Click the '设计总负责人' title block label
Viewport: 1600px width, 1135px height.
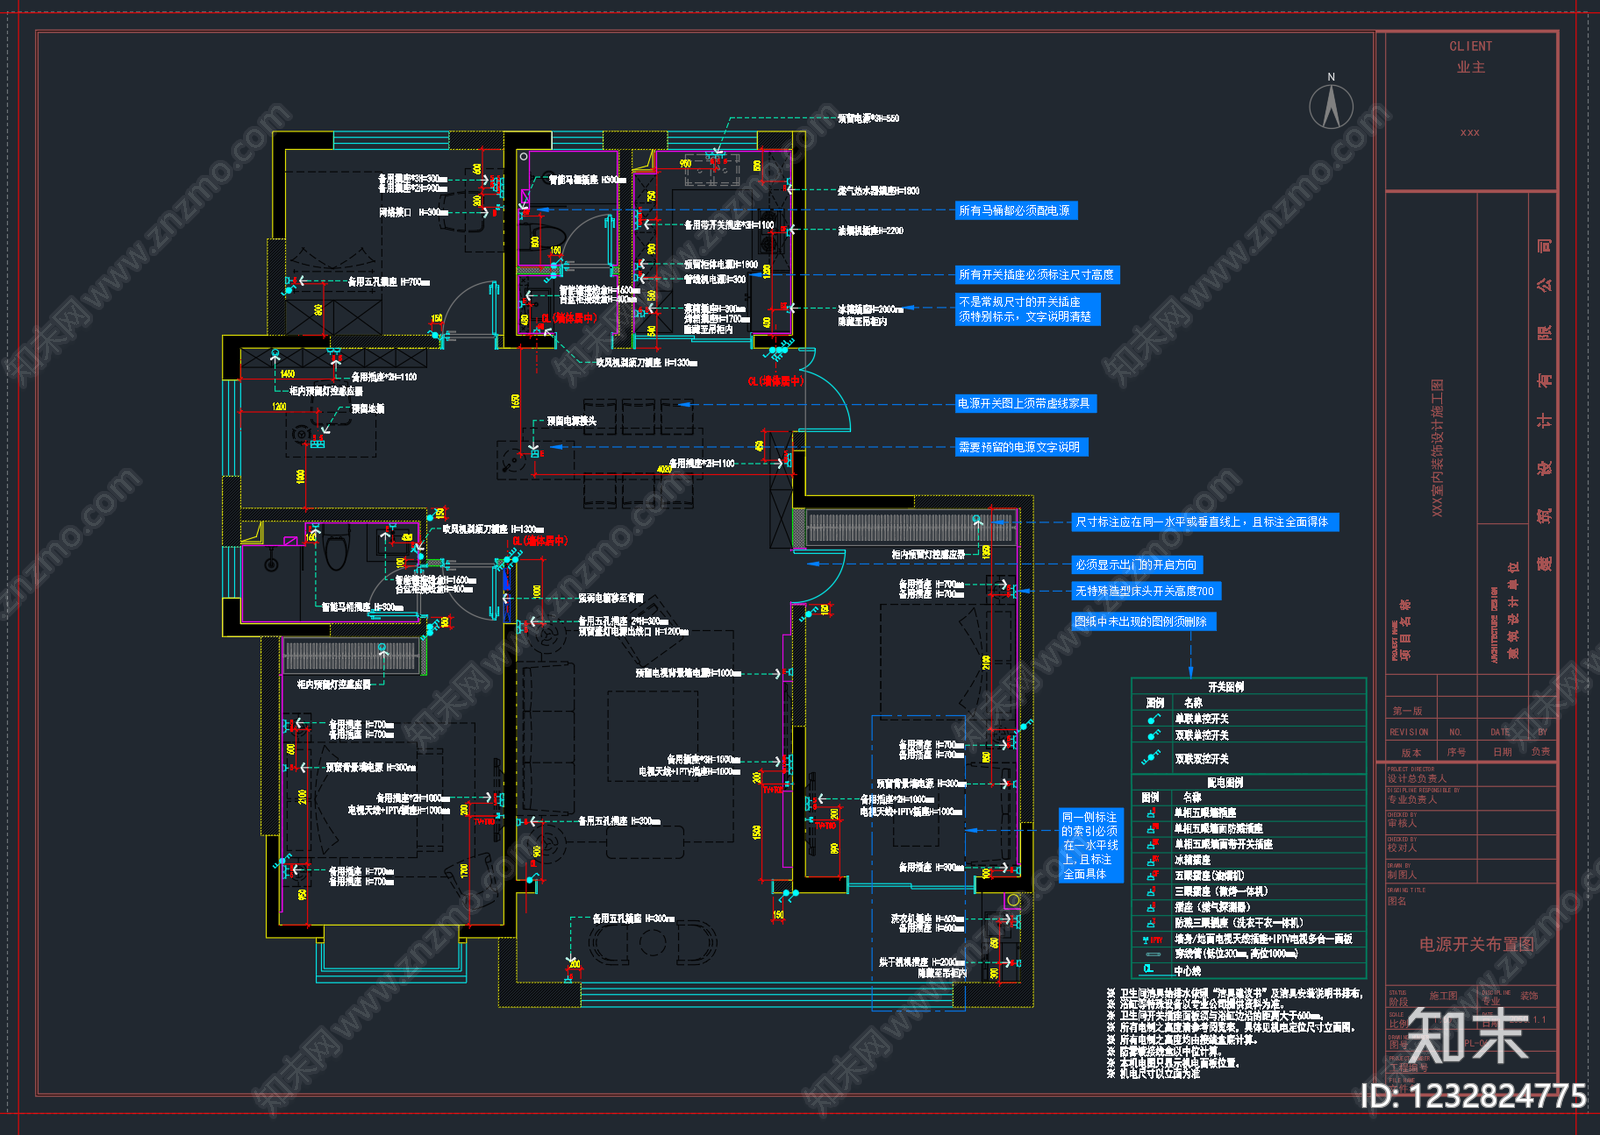[1417, 779]
